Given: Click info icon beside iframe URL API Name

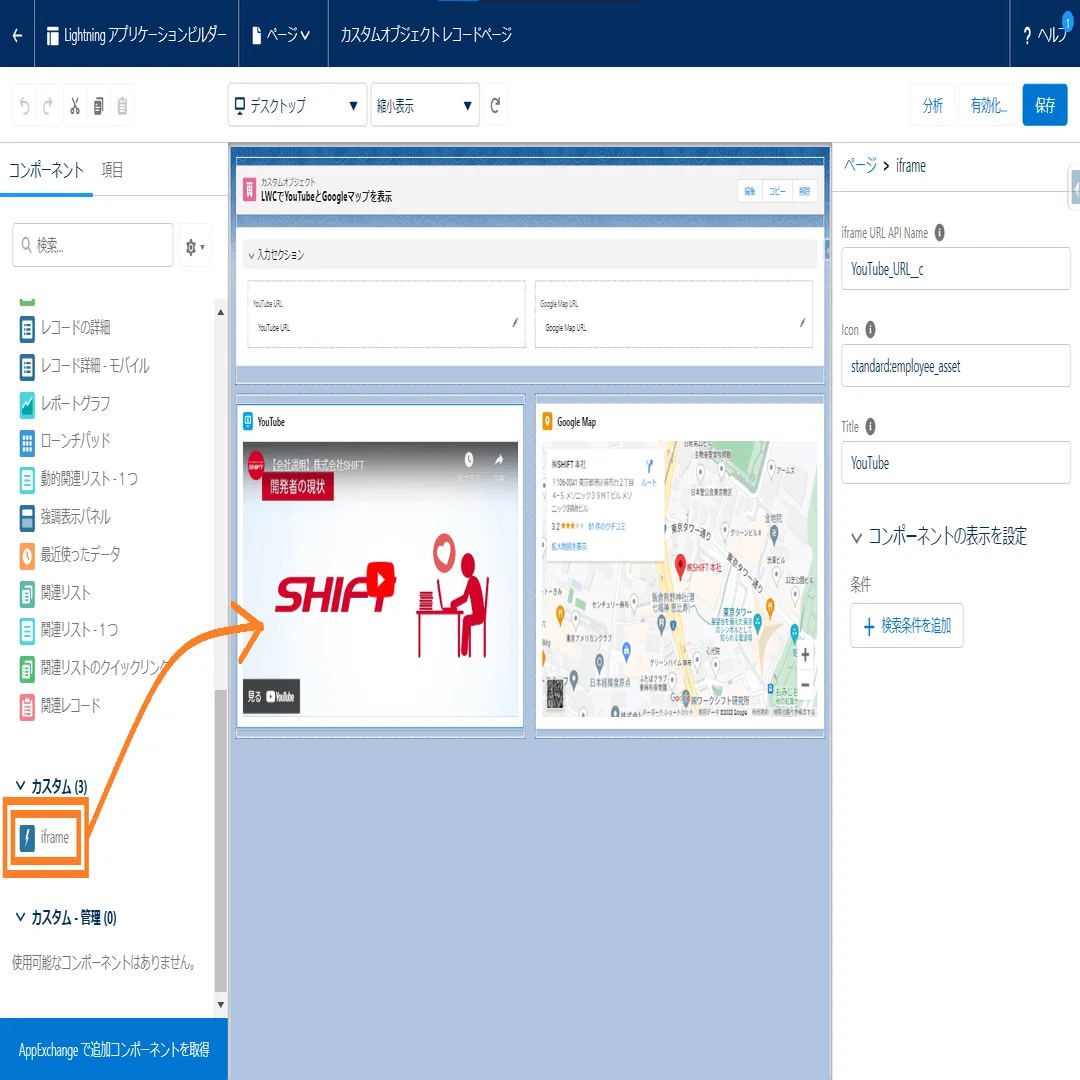Looking at the screenshot, I should [939, 233].
